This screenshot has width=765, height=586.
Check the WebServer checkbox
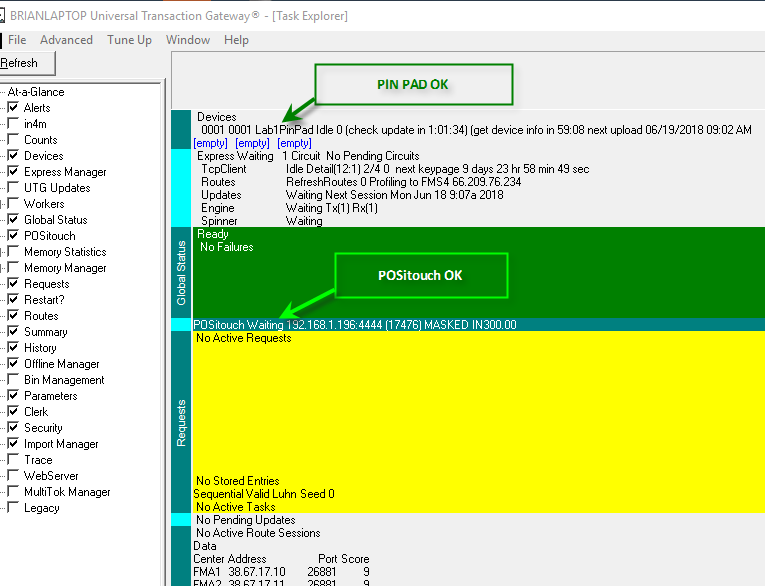click(x=13, y=476)
